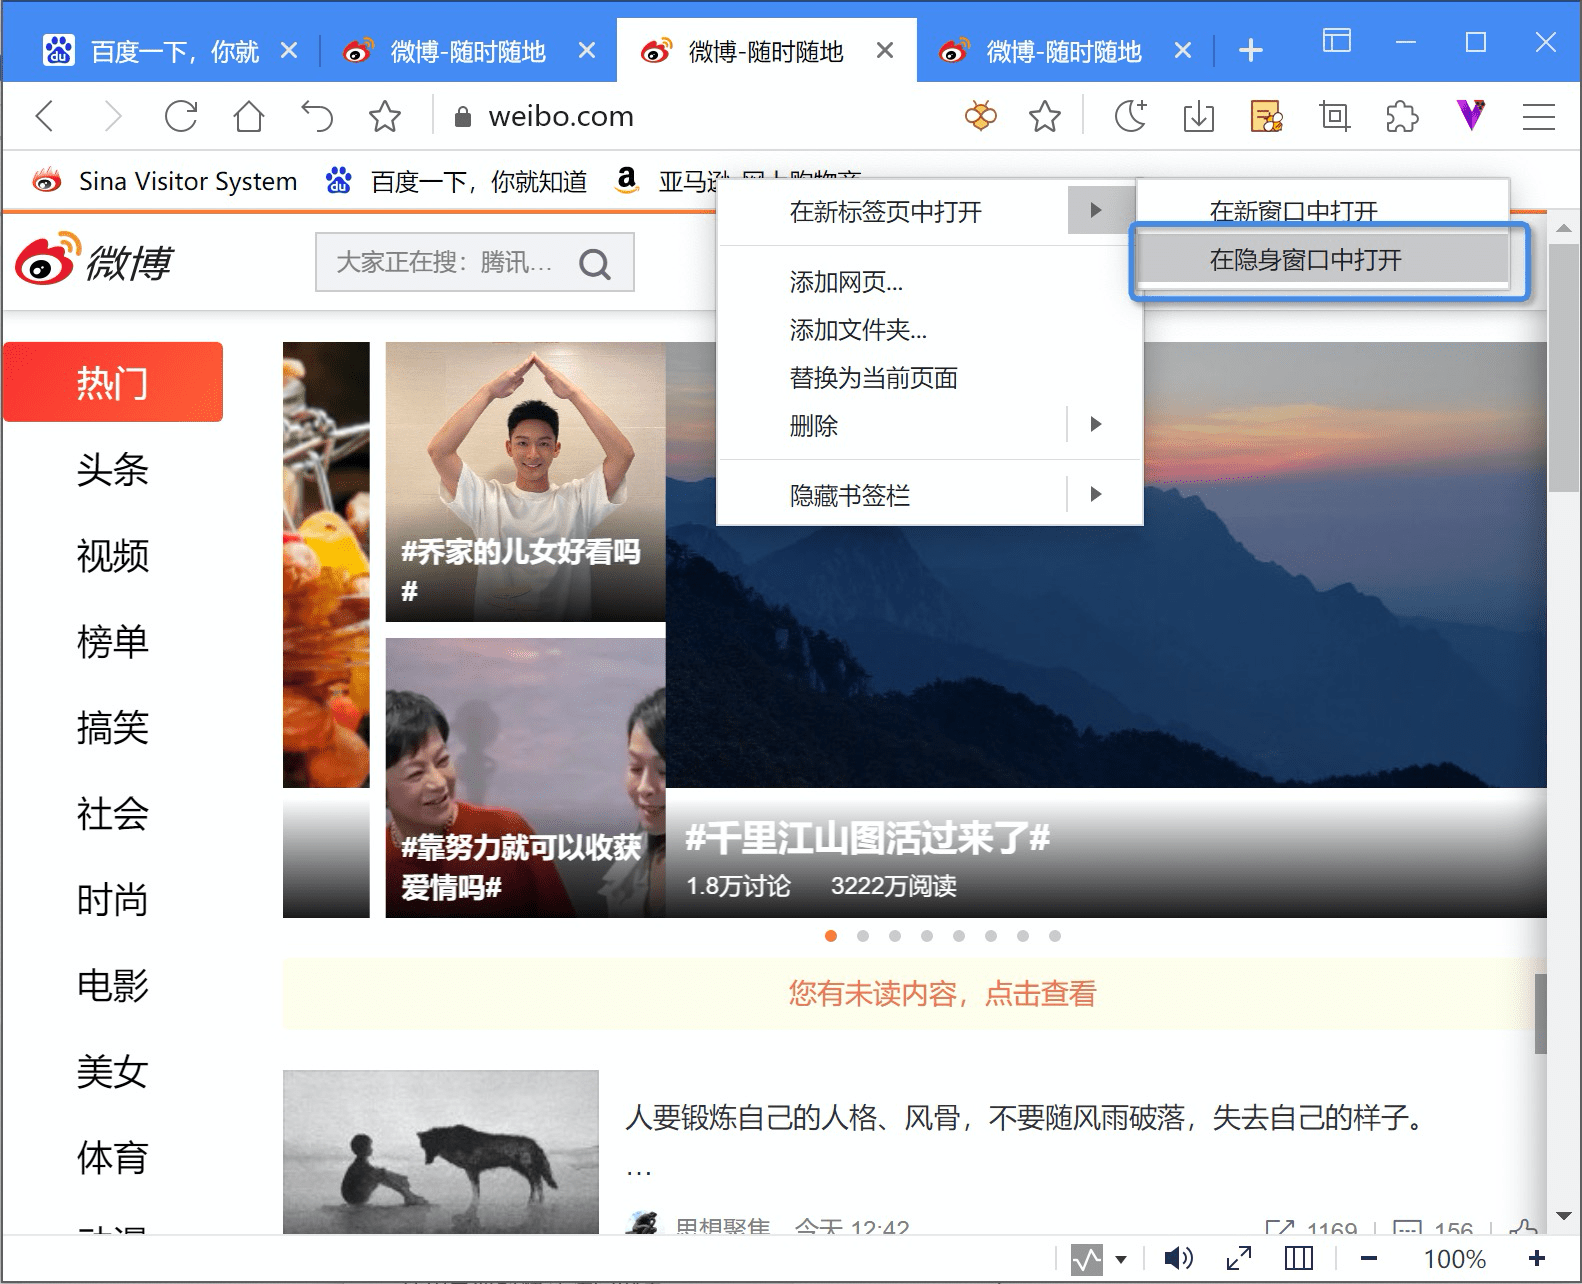Choose 替换为当前页面 menu entry
The image size is (1582, 1284).
[930, 378]
